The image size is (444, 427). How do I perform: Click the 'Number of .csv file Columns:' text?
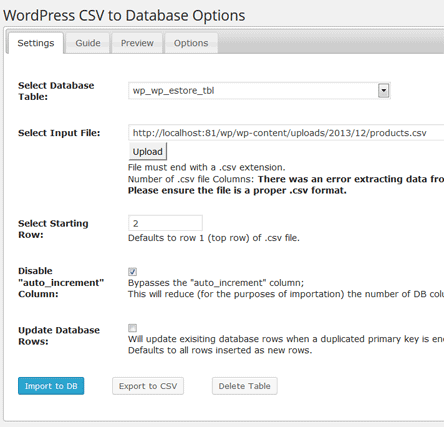[x=191, y=179]
